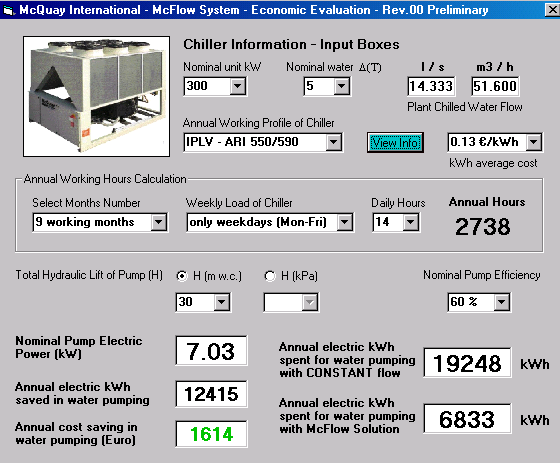This screenshot has height=463, width=560.
Task: Click the 'Chiller Information - Input Boxes' heading
Action: pyautogui.click(x=291, y=45)
